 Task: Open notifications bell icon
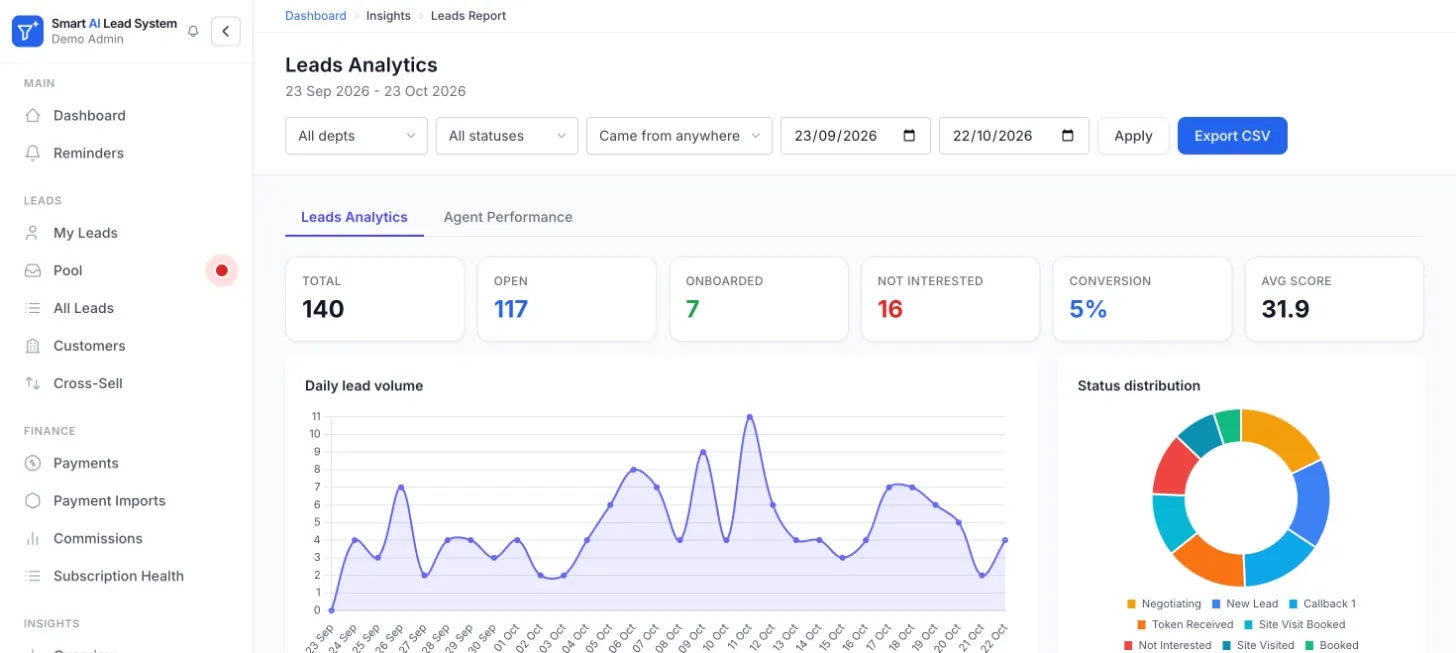coord(193,32)
